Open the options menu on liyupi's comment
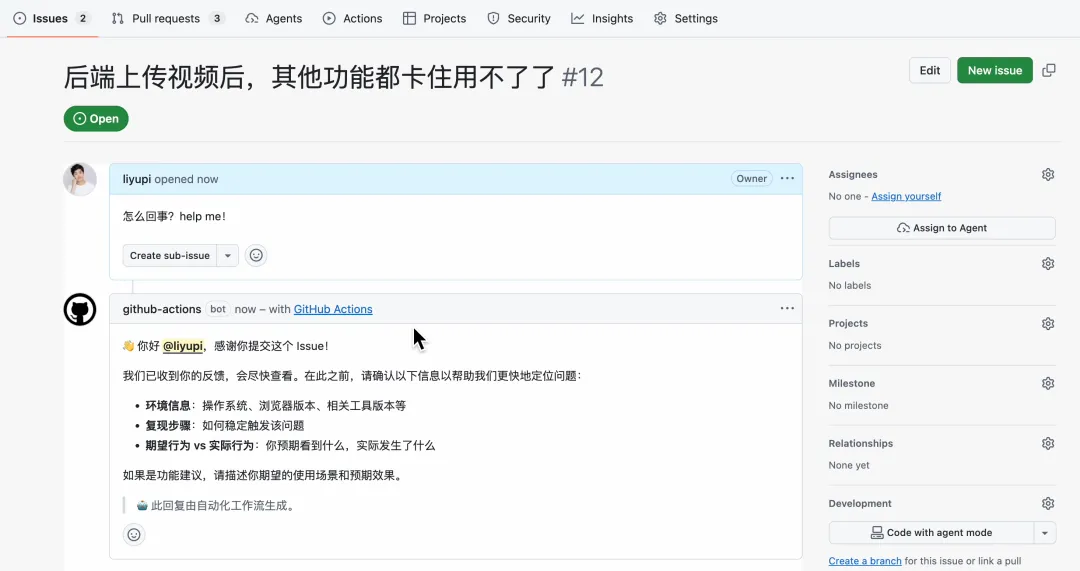Screen dimensions: 1080x571 click(787, 178)
